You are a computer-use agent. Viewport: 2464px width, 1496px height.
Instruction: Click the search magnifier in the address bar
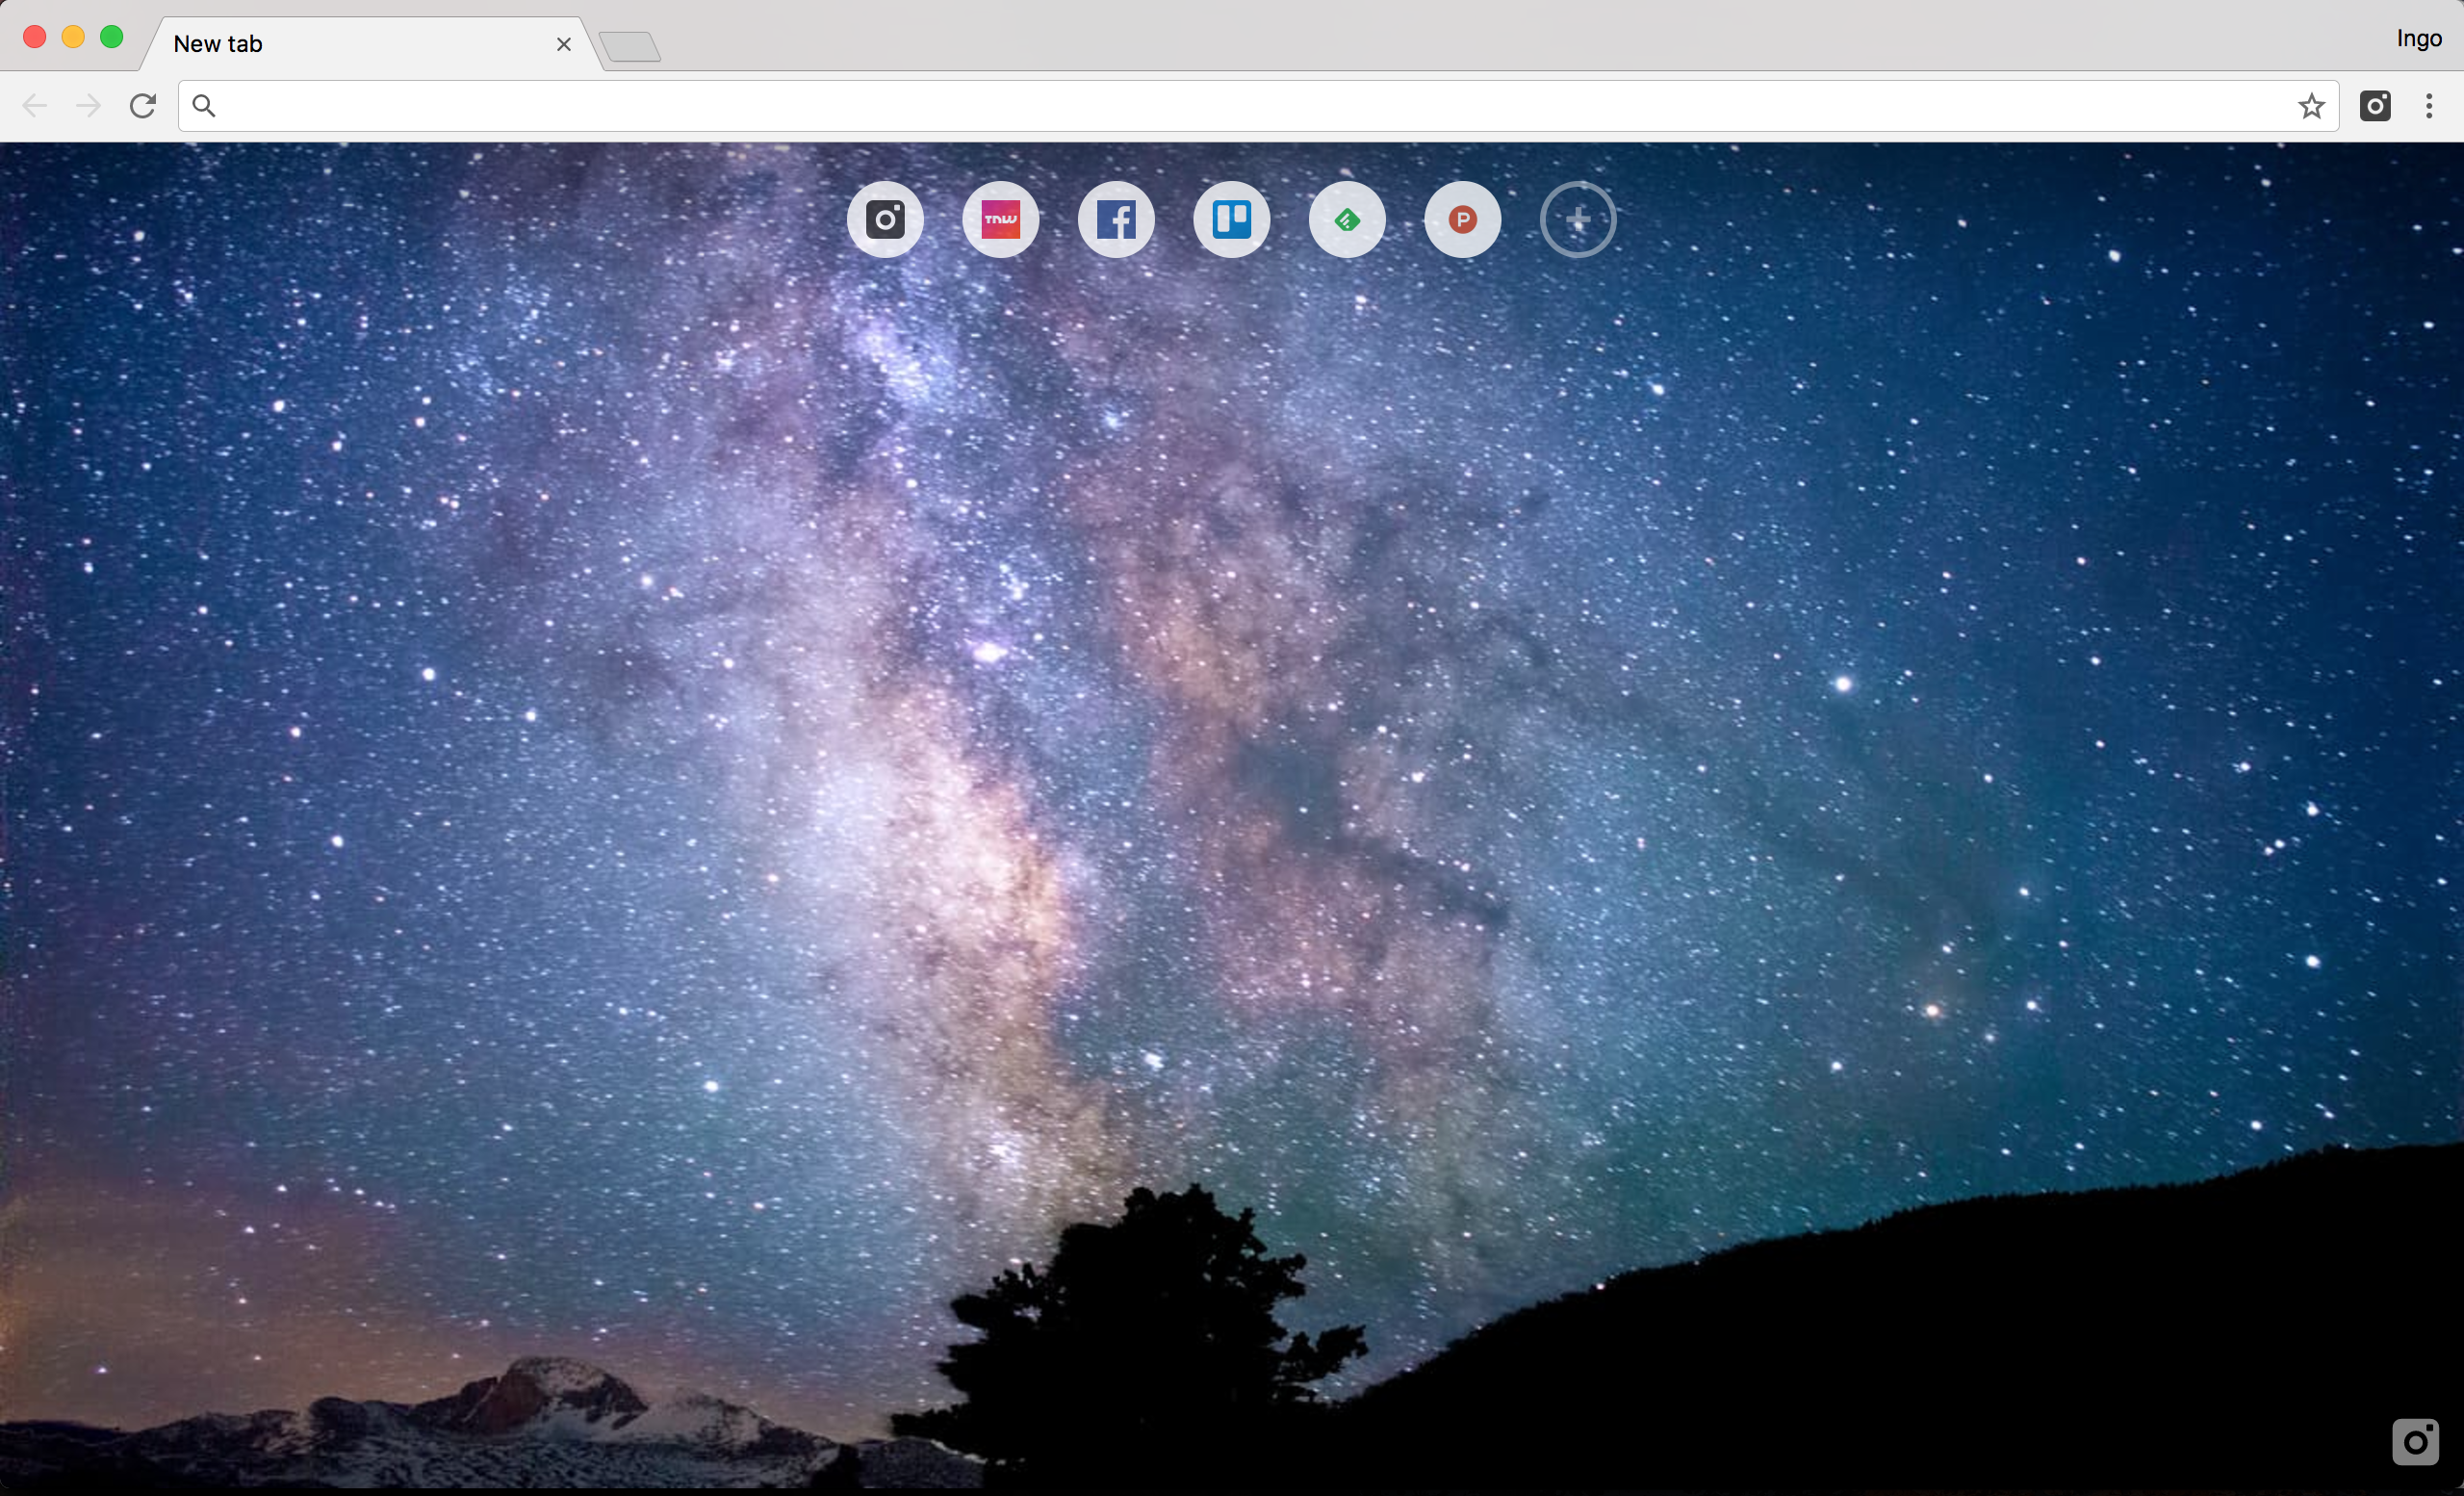coord(204,105)
